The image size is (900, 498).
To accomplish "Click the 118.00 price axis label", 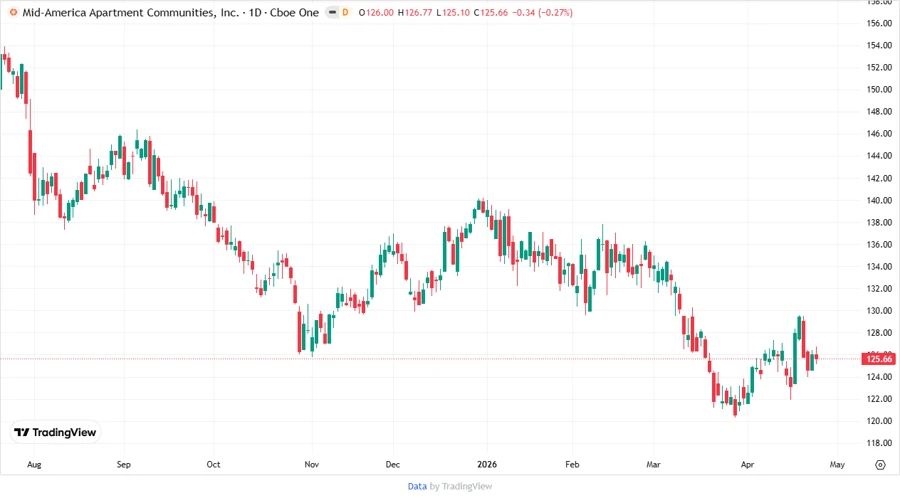I will coord(879,443).
